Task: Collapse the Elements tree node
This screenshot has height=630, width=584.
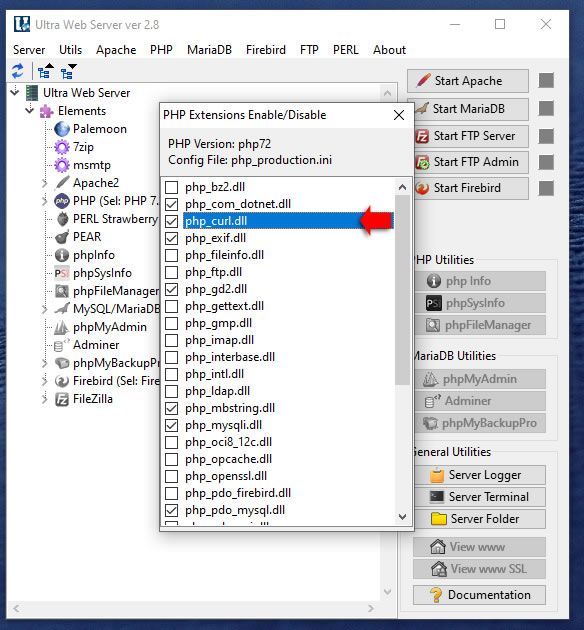Action: pos(30,110)
